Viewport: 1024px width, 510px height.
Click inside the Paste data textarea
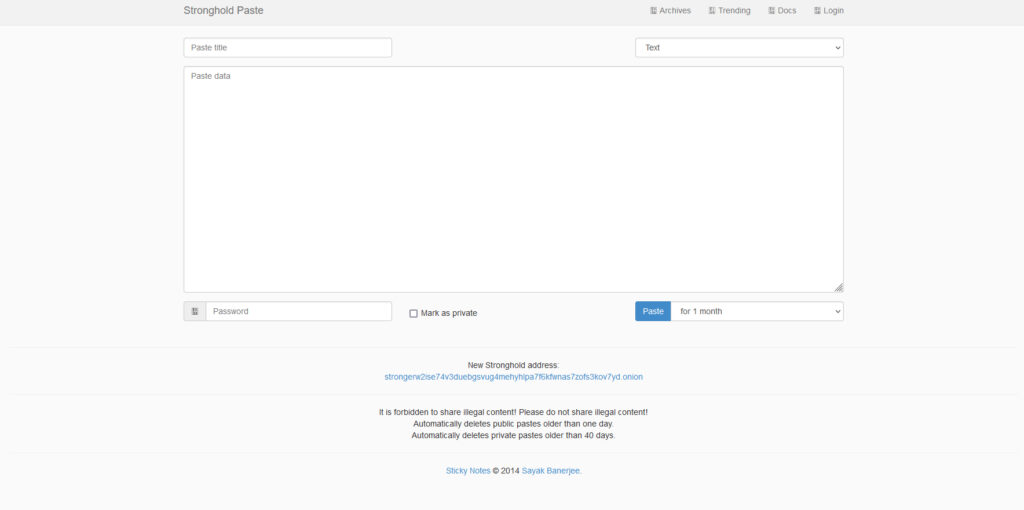(x=513, y=180)
